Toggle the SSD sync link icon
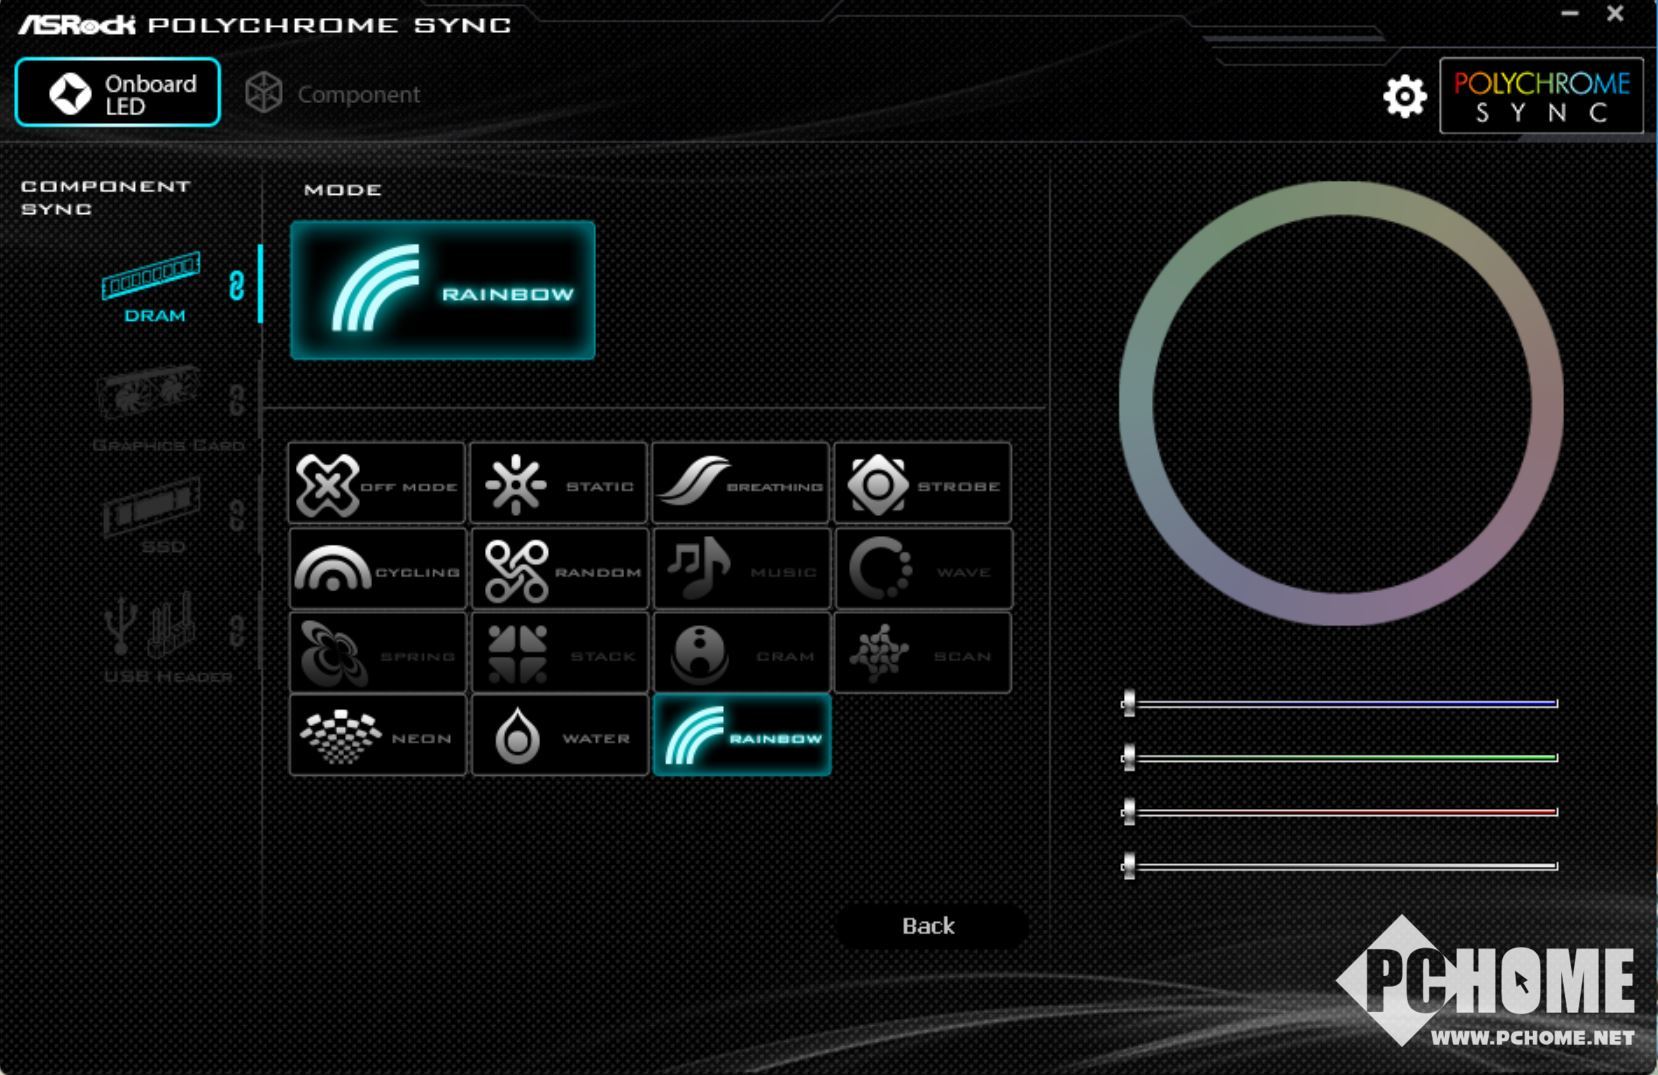 237,515
